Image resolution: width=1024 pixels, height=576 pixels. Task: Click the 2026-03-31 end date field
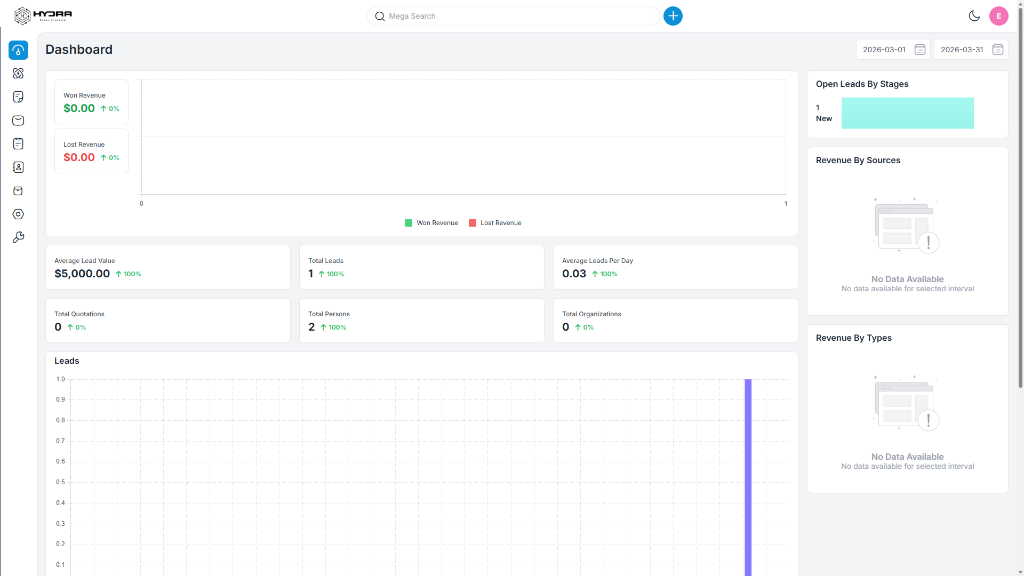click(x=970, y=50)
